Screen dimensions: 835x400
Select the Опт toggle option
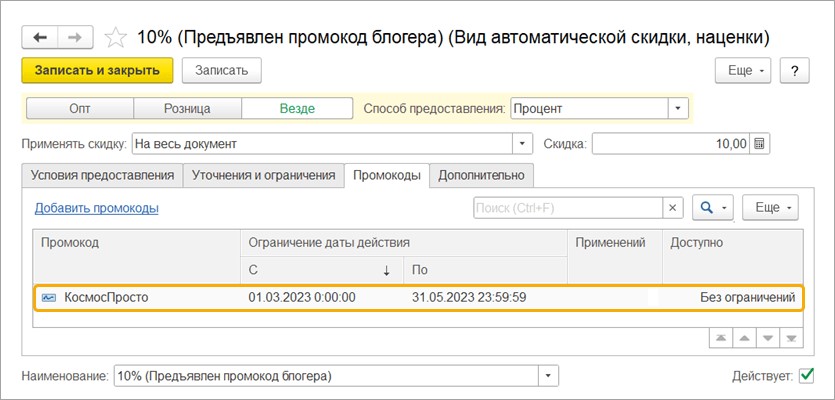click(x=79, y=108)
